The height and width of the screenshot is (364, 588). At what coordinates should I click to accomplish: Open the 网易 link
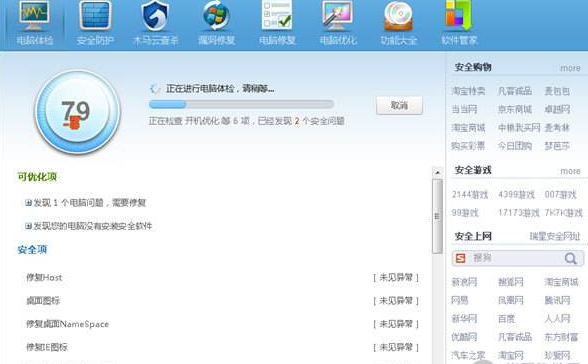pos(460,300)
